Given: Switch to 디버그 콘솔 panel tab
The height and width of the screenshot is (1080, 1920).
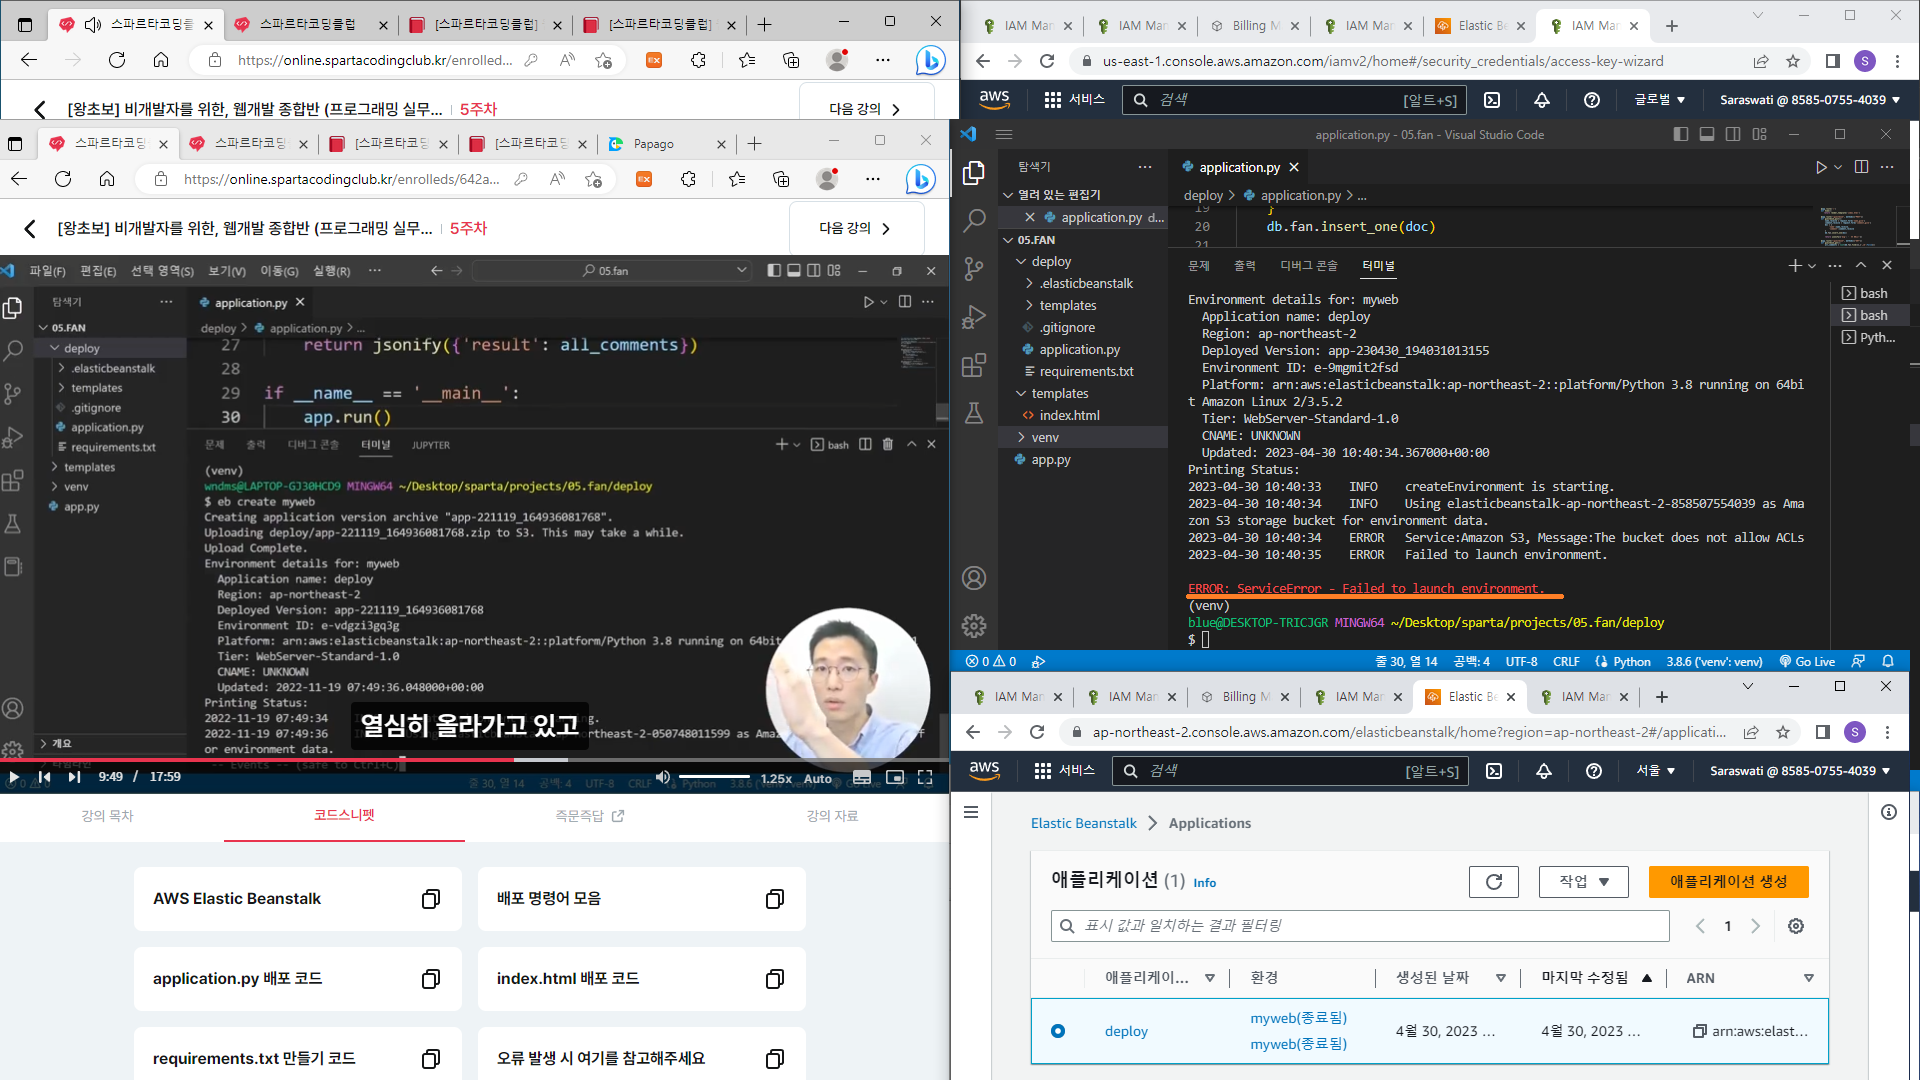Looking at the screenshot, I should (1308, 265).
